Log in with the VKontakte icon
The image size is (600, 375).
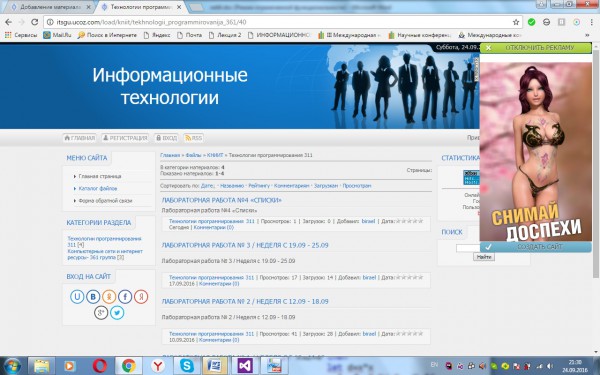coord(93,297)
